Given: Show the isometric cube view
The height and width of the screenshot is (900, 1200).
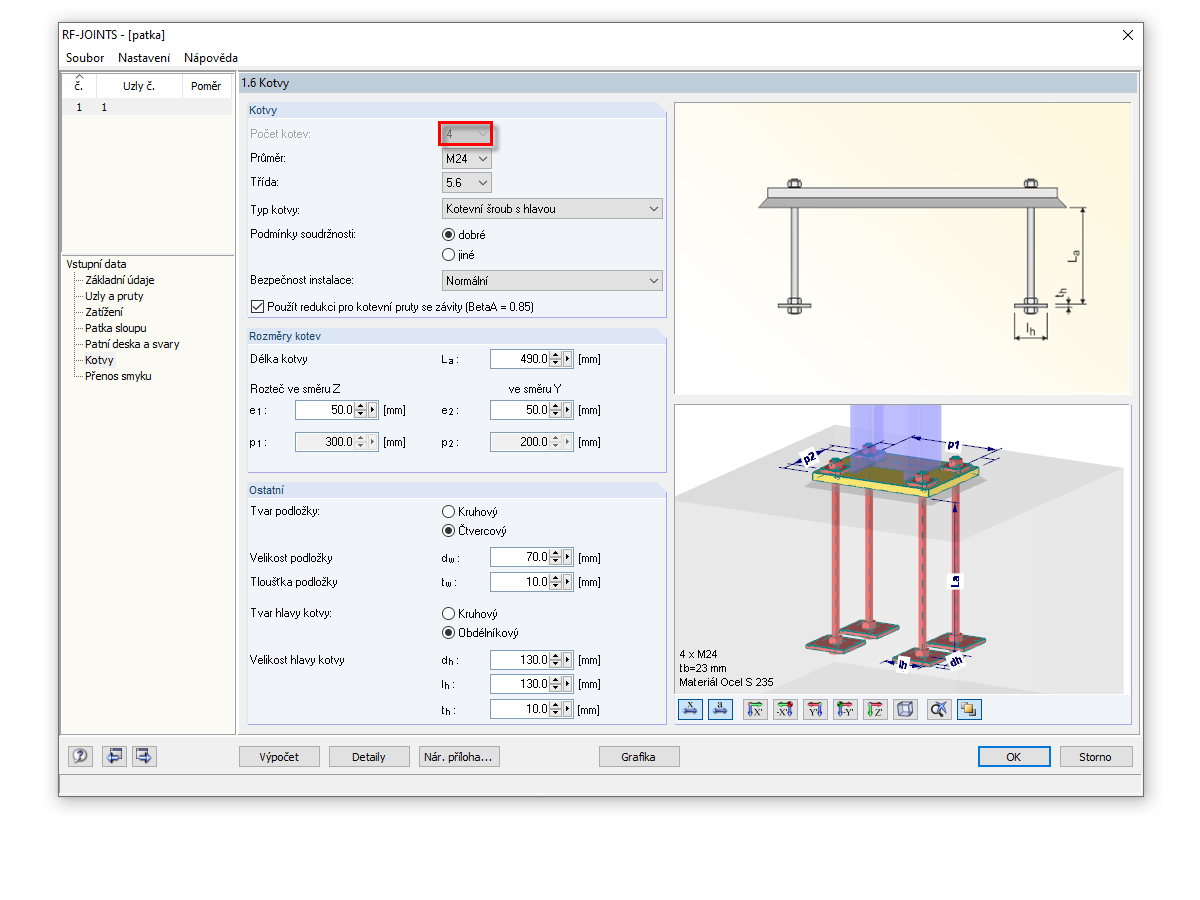Looking at the screenshot, I should coord(905,709).
